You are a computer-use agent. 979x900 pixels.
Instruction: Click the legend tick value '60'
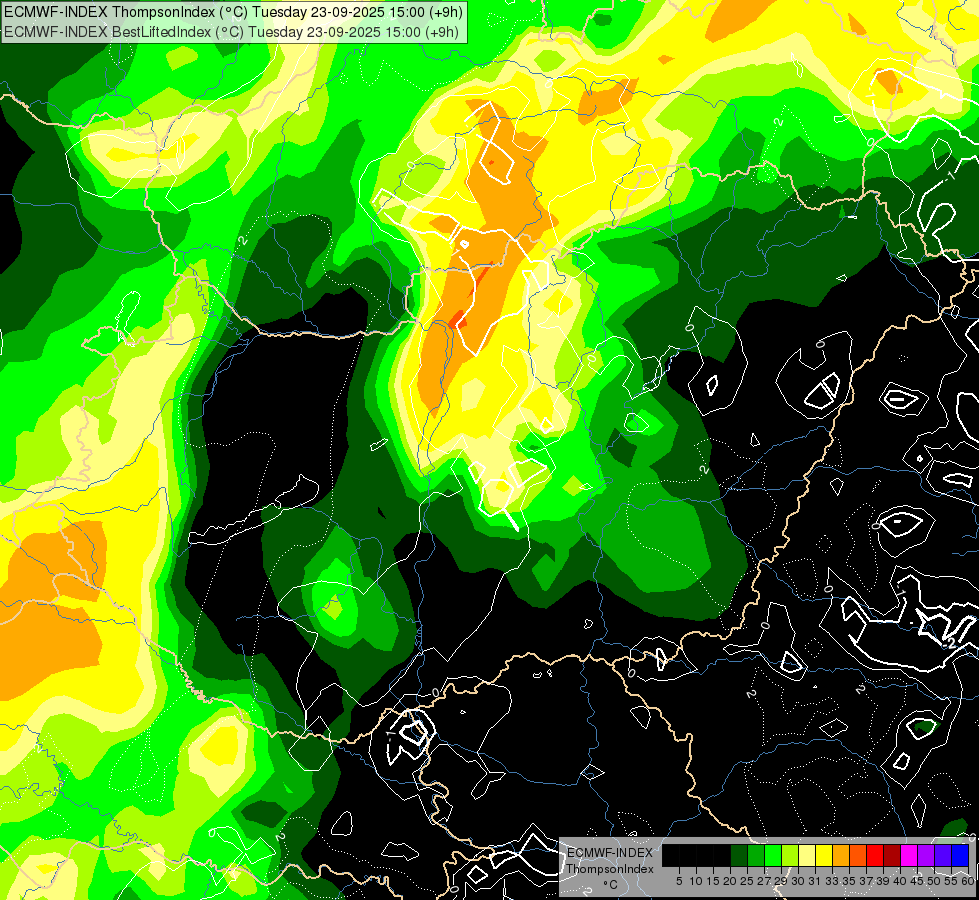click(x=967, y=881)
